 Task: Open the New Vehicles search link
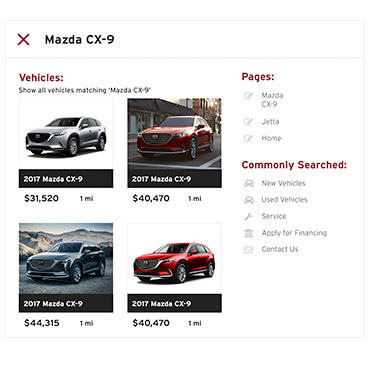click(x=283, y=183)
